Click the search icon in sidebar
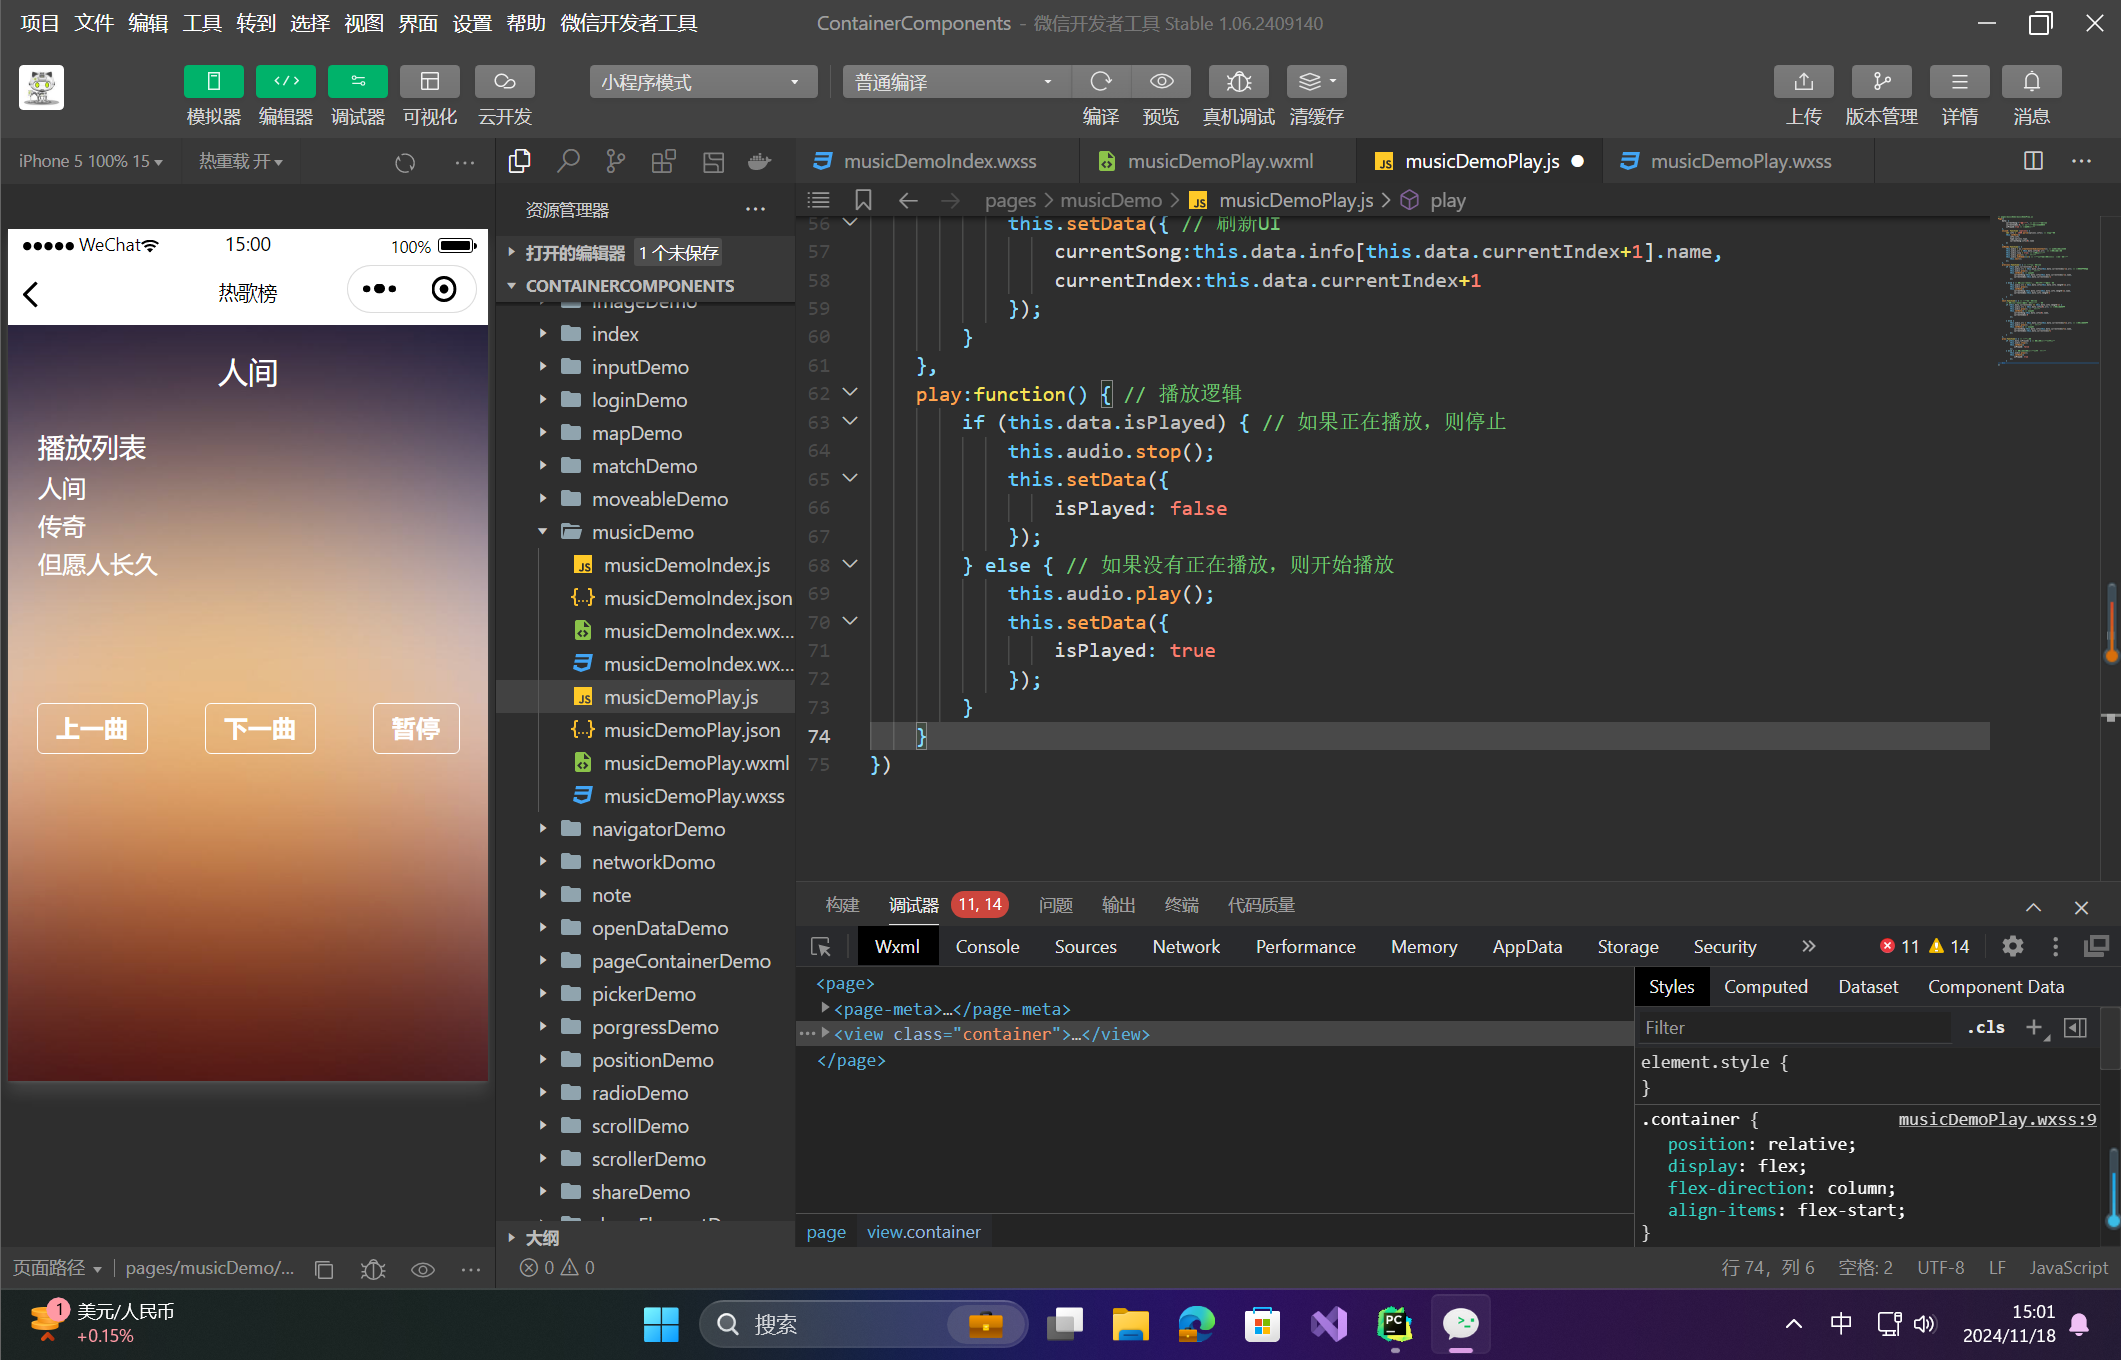This screenshot has width=2121, height=1360. click(x=568, y=161)
